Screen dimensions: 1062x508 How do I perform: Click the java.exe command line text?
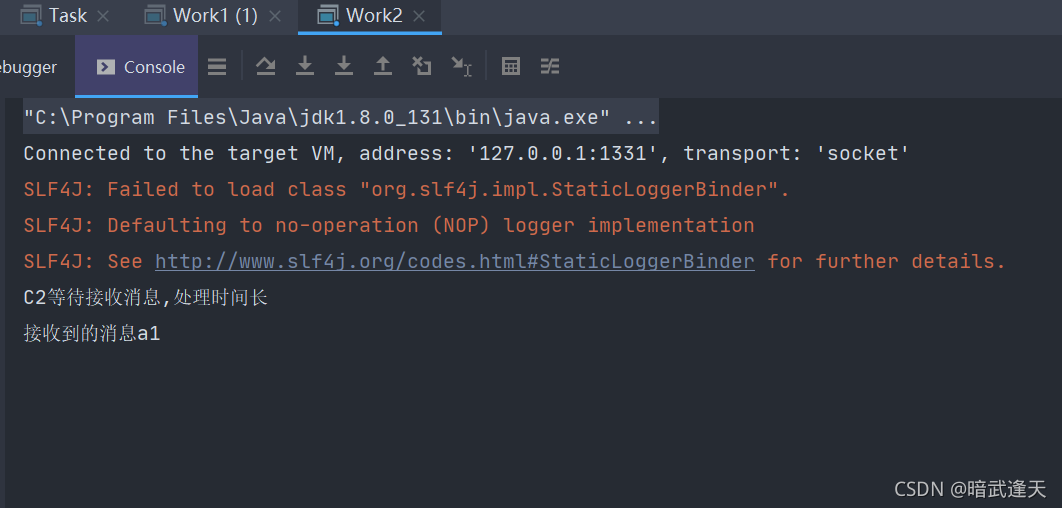[341, 118]
